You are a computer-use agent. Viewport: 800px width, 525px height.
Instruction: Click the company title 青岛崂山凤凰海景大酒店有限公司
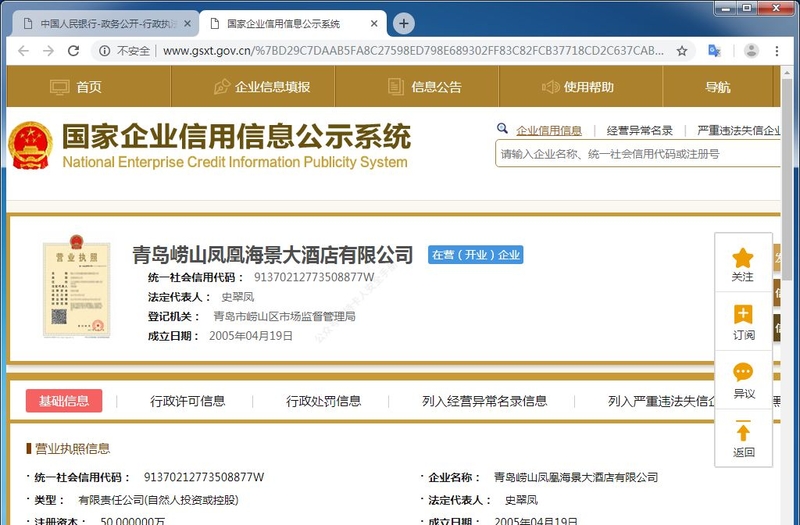tap(272, 255)
